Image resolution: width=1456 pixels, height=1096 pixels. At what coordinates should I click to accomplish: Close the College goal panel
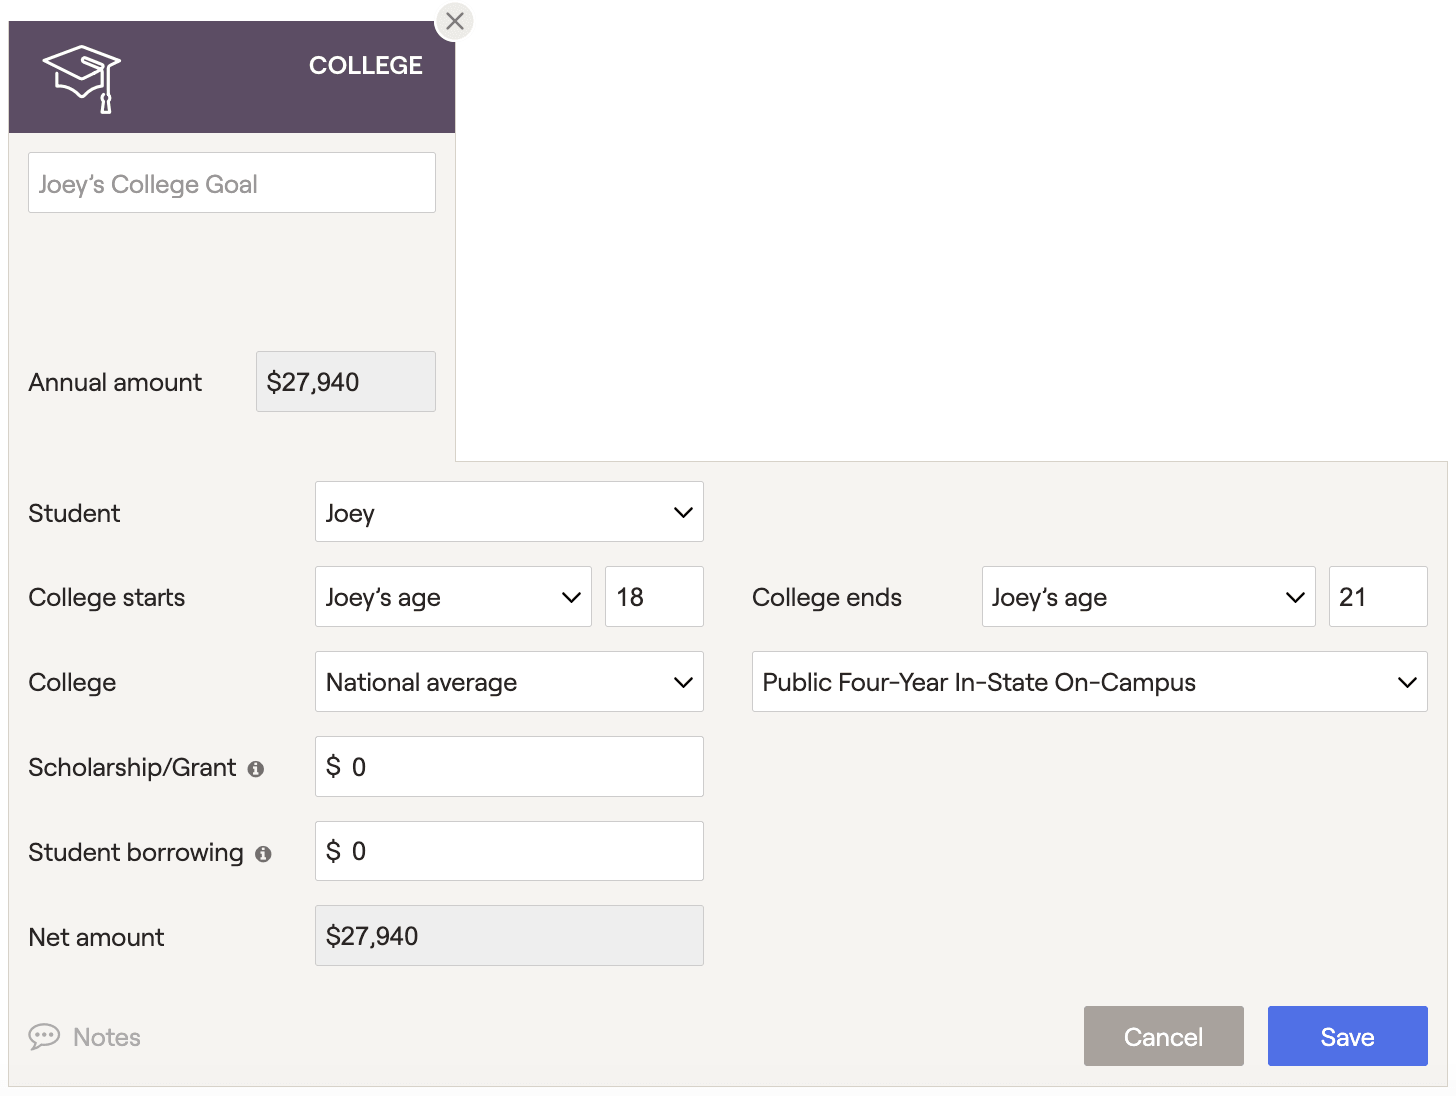455,21
